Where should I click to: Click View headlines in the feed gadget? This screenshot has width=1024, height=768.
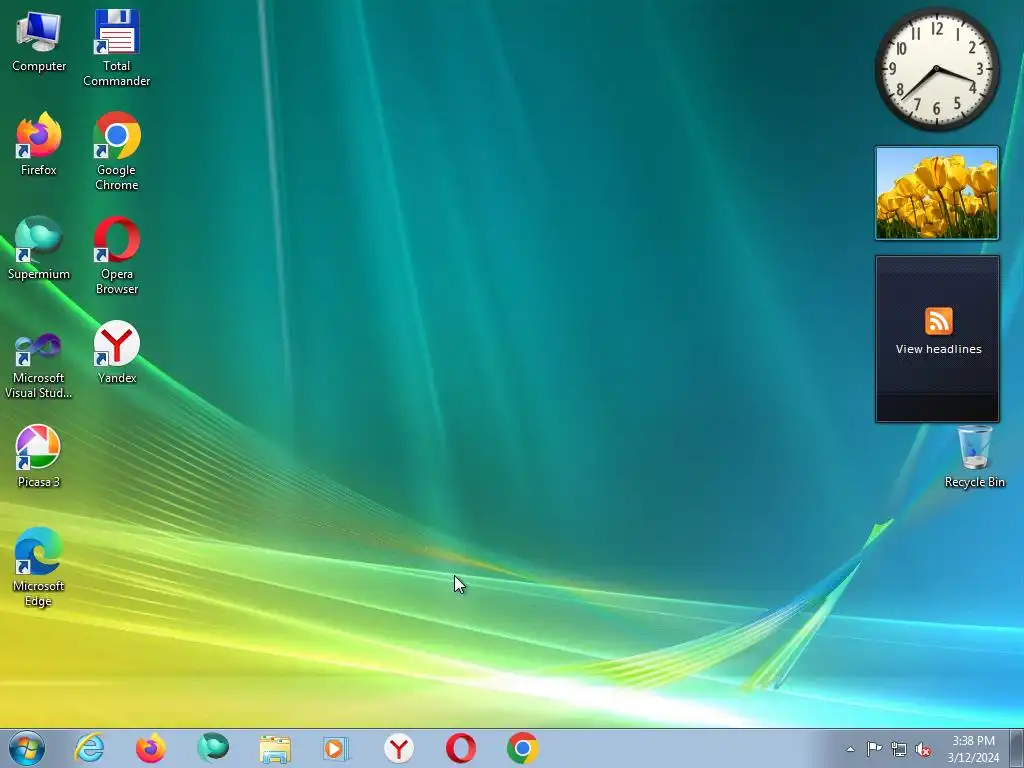tap(938, 349)
